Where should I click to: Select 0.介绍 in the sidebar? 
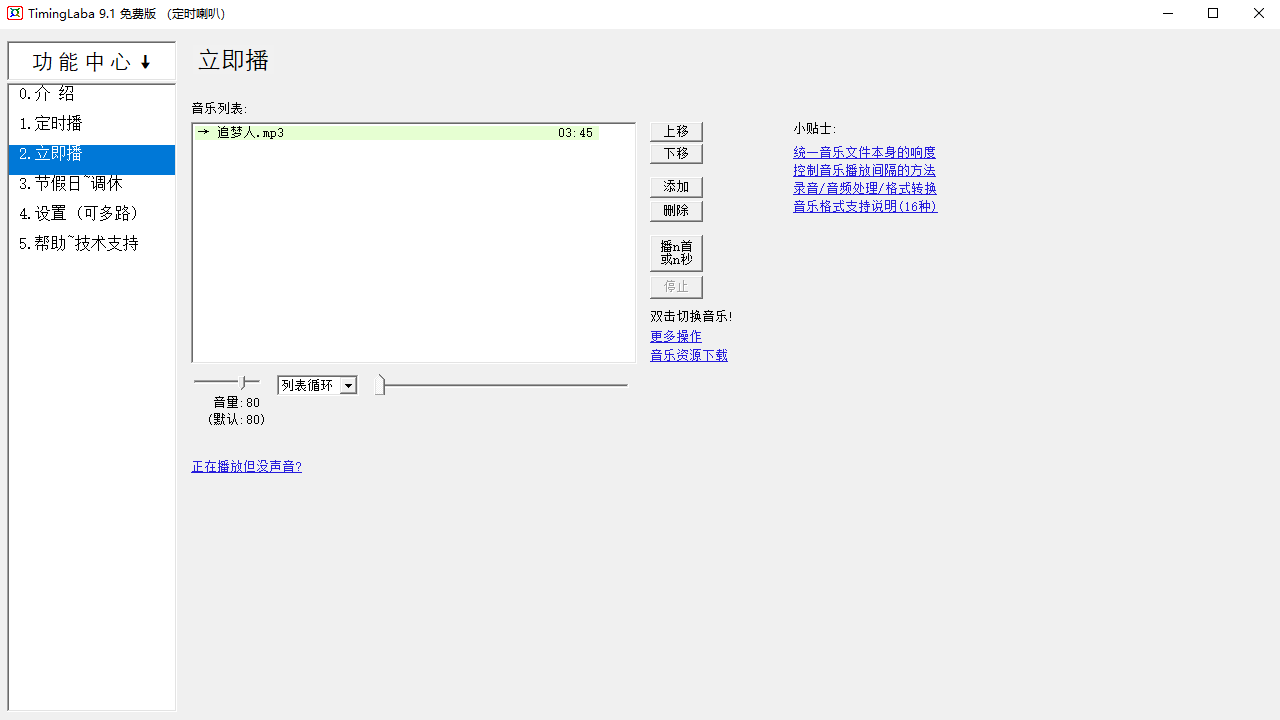(x=47, y=94)
